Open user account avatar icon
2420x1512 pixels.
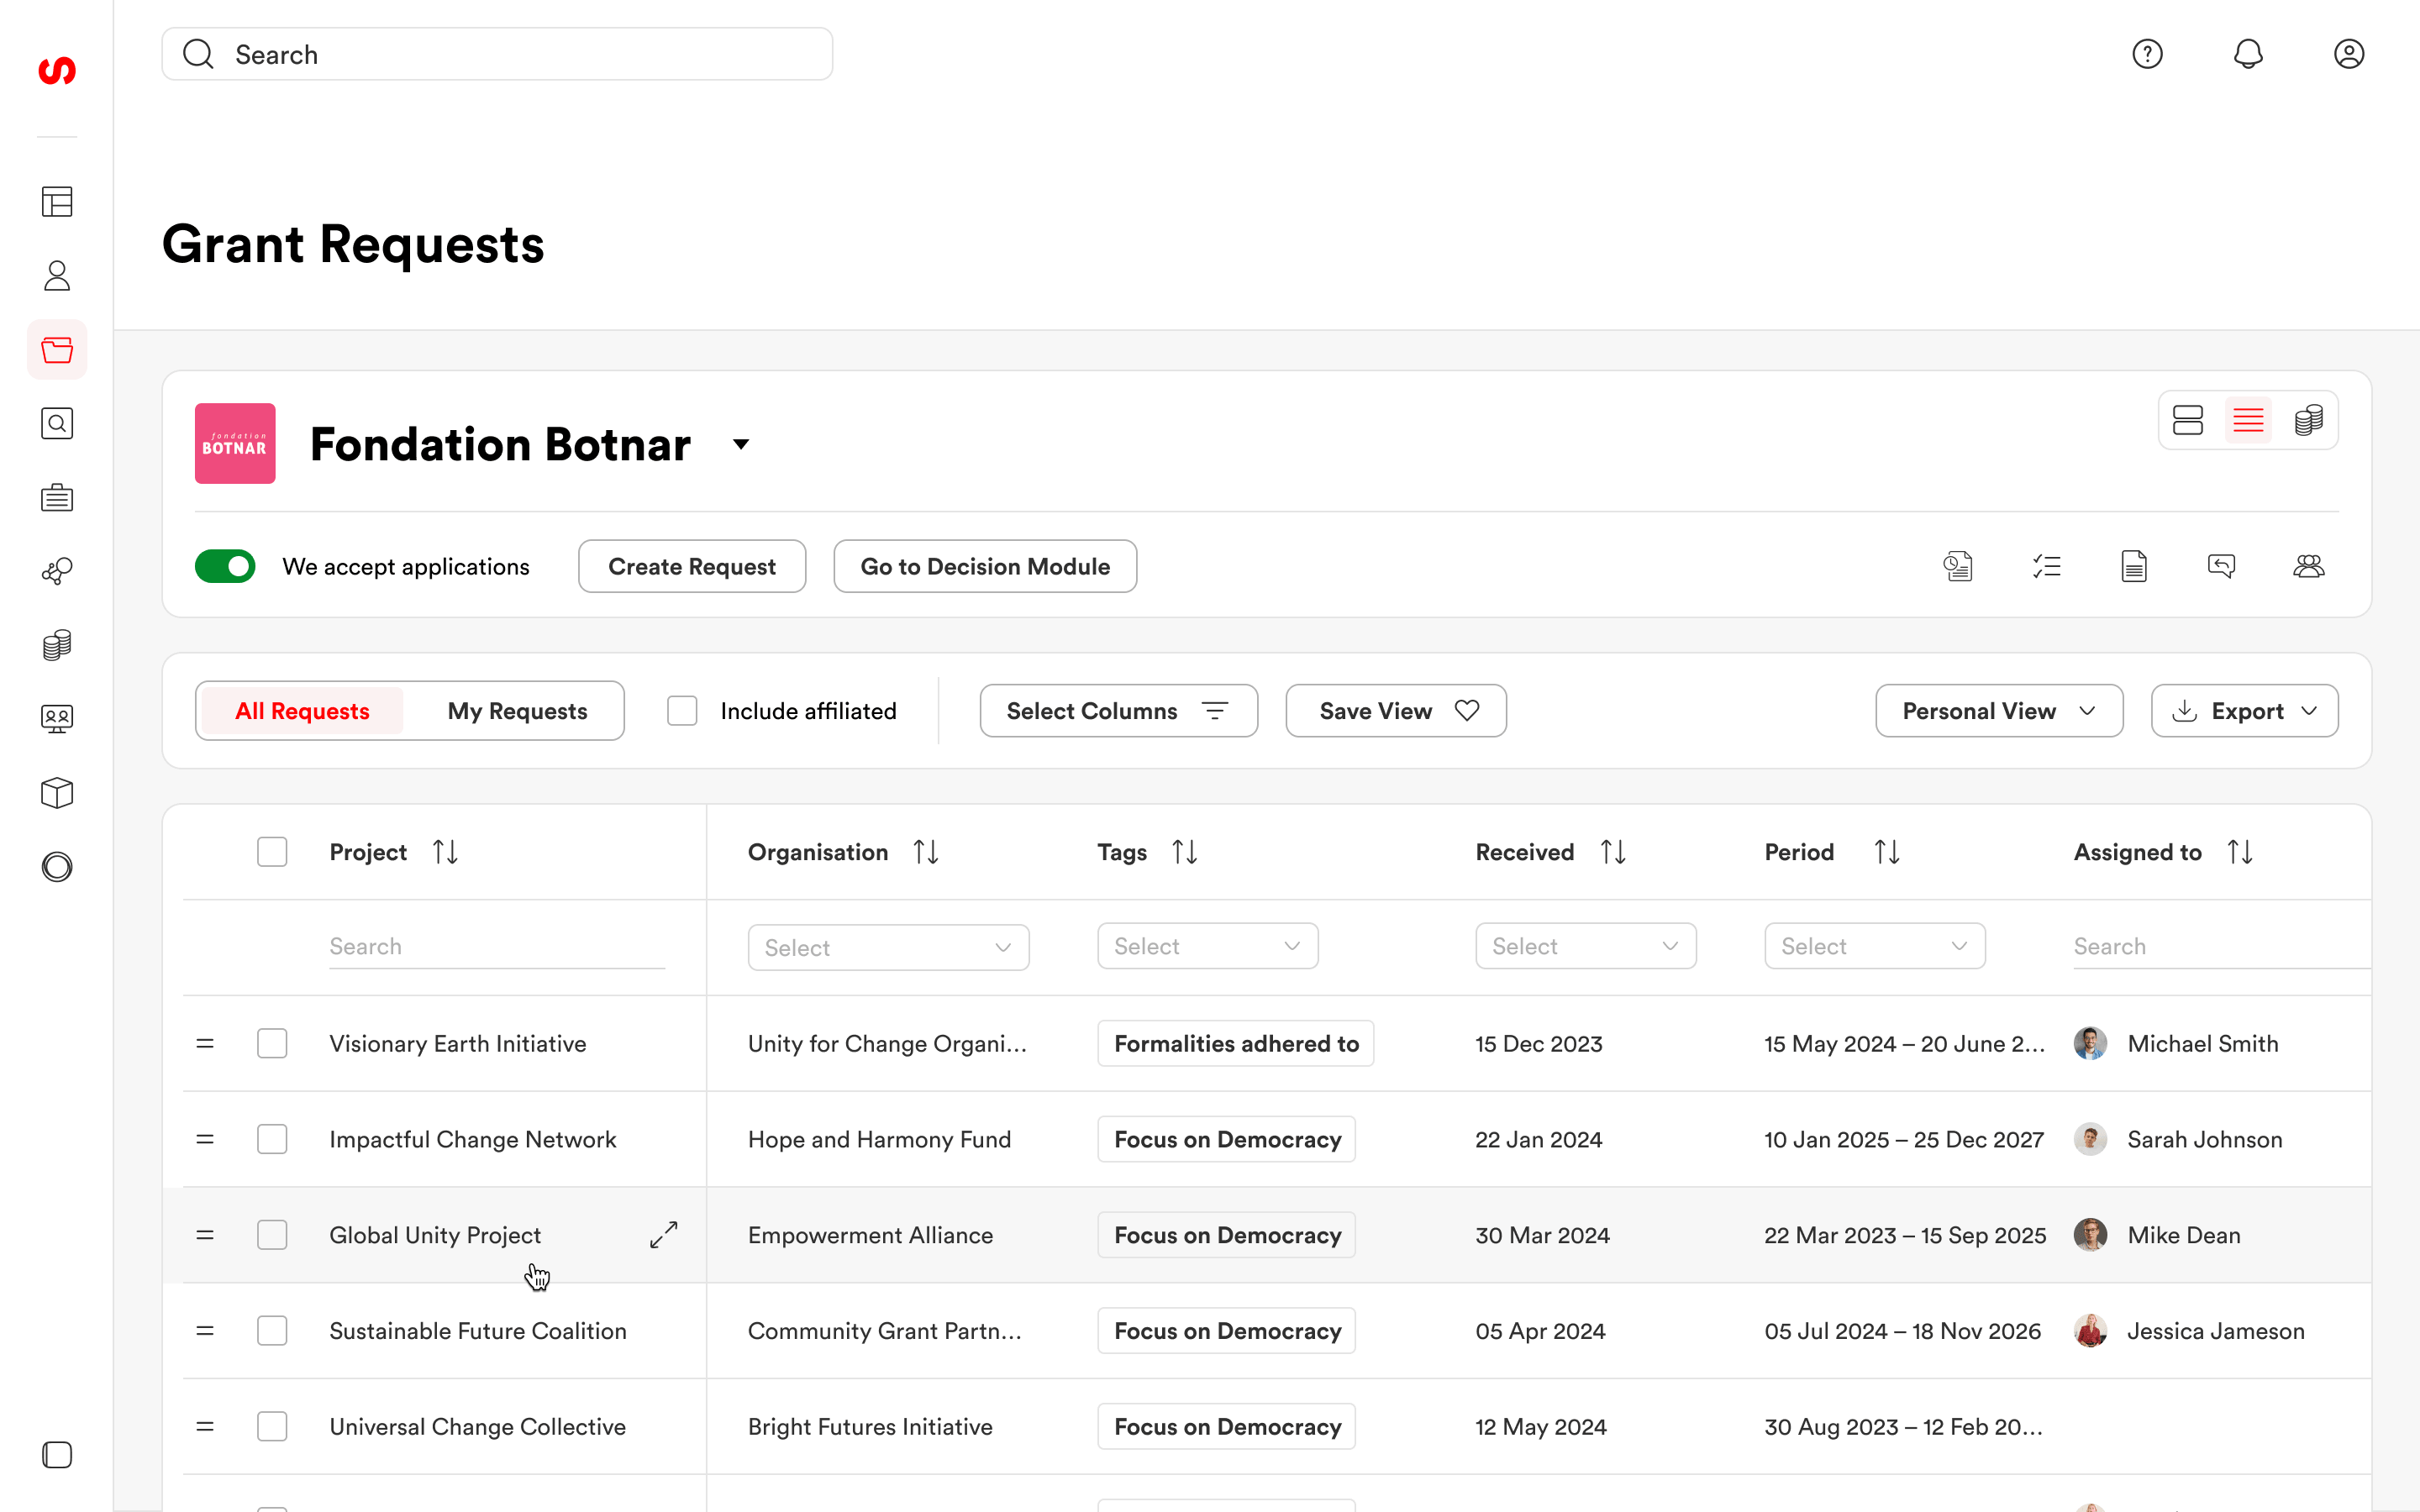[x=2349, y=54]
